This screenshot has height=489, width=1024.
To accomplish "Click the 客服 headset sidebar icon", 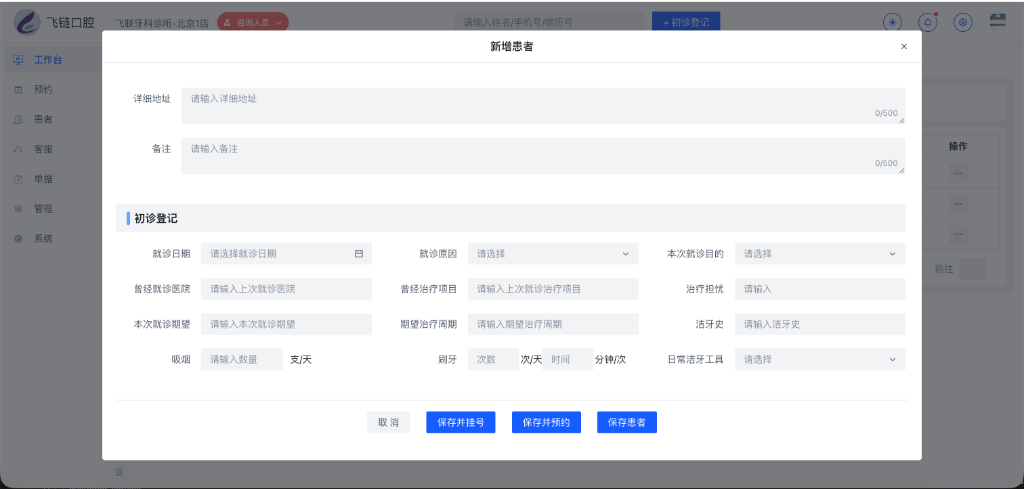I will [18, 150].
